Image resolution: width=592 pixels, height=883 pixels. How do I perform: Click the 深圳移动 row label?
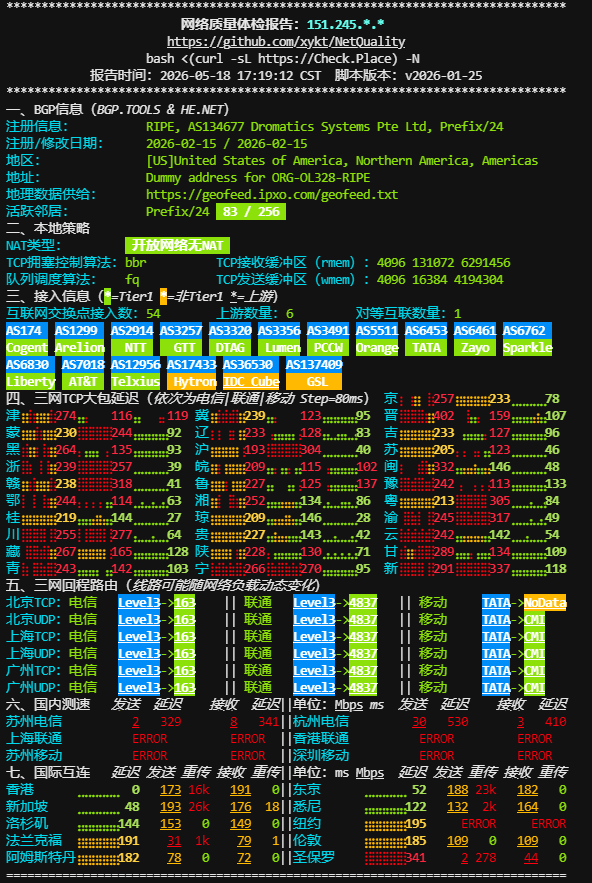[x=321, y=755]
